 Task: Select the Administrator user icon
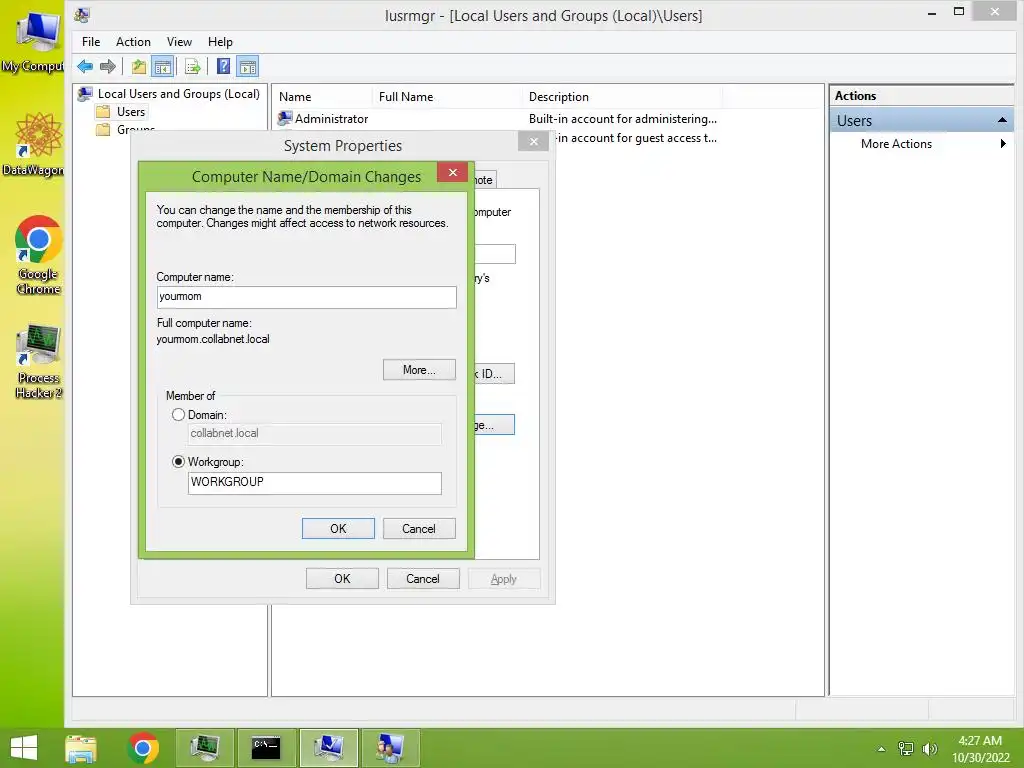[x=285, y=119]
